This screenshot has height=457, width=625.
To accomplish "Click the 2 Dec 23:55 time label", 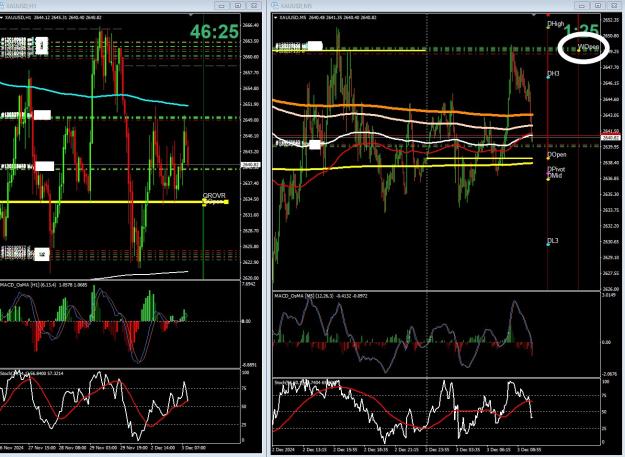I will click(x=438, y=450).
